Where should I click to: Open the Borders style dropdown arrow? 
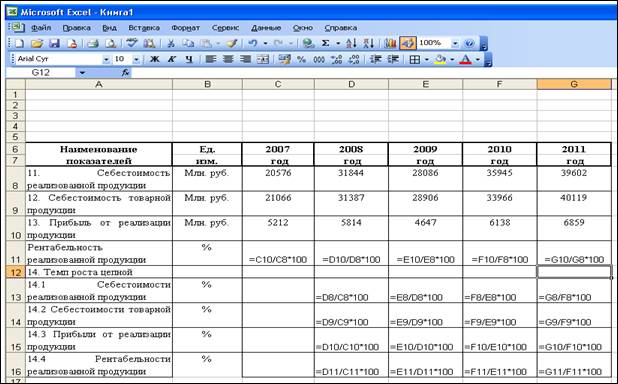427,60
